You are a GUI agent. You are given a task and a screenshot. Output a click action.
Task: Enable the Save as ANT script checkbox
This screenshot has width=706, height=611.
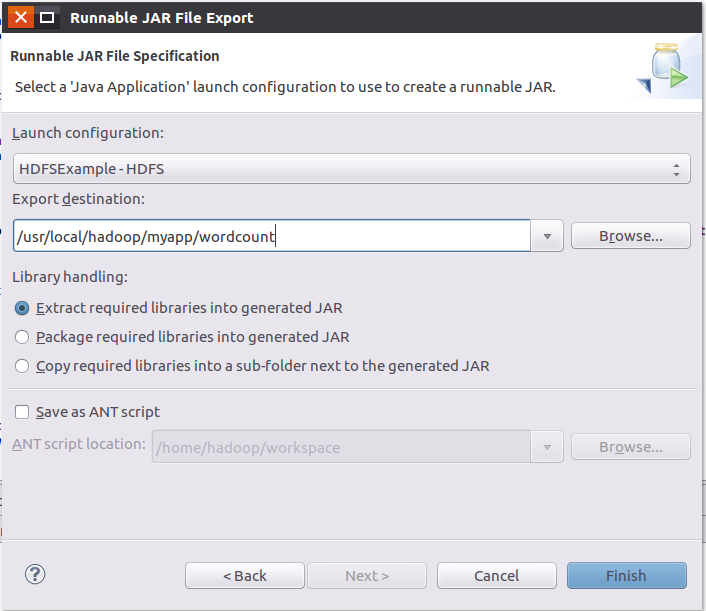point(22,412)
